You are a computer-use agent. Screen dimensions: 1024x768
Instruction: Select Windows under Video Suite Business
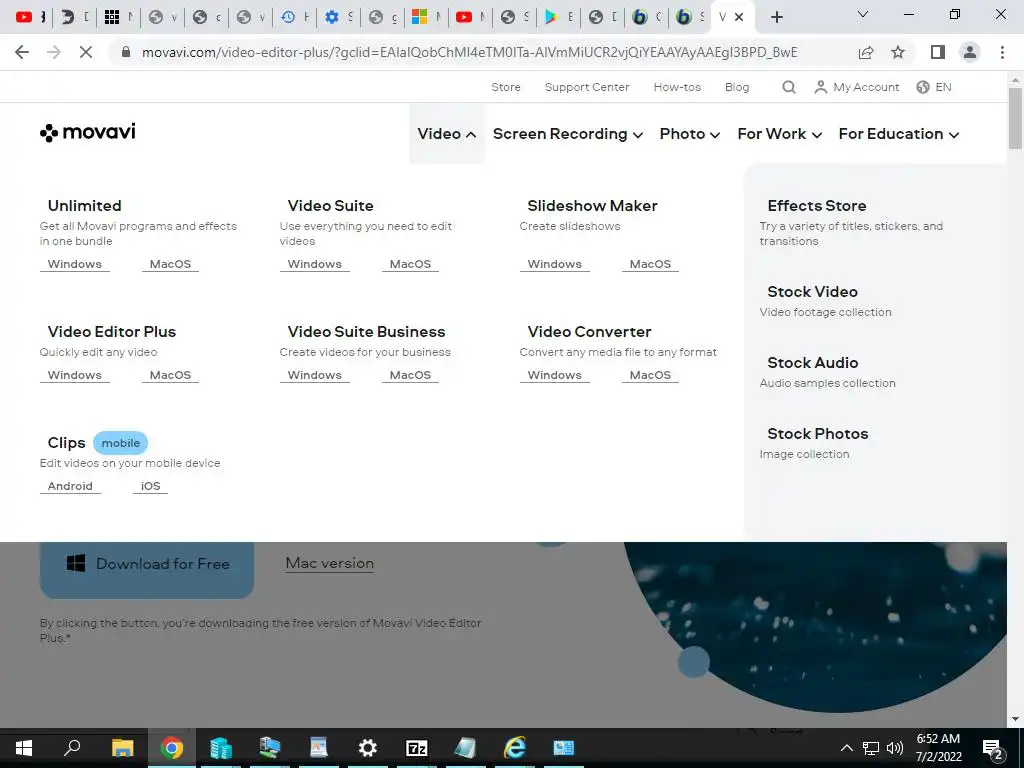314,375
